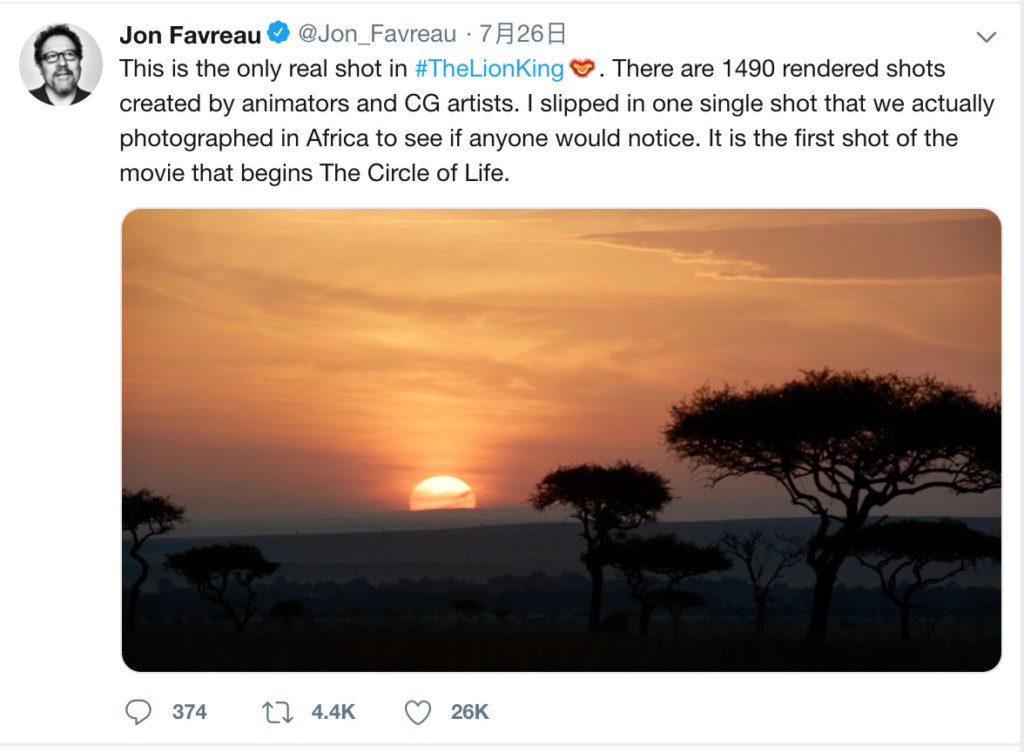Click the setting sun in the photo

pyautogui.click(x=442, y=493)
